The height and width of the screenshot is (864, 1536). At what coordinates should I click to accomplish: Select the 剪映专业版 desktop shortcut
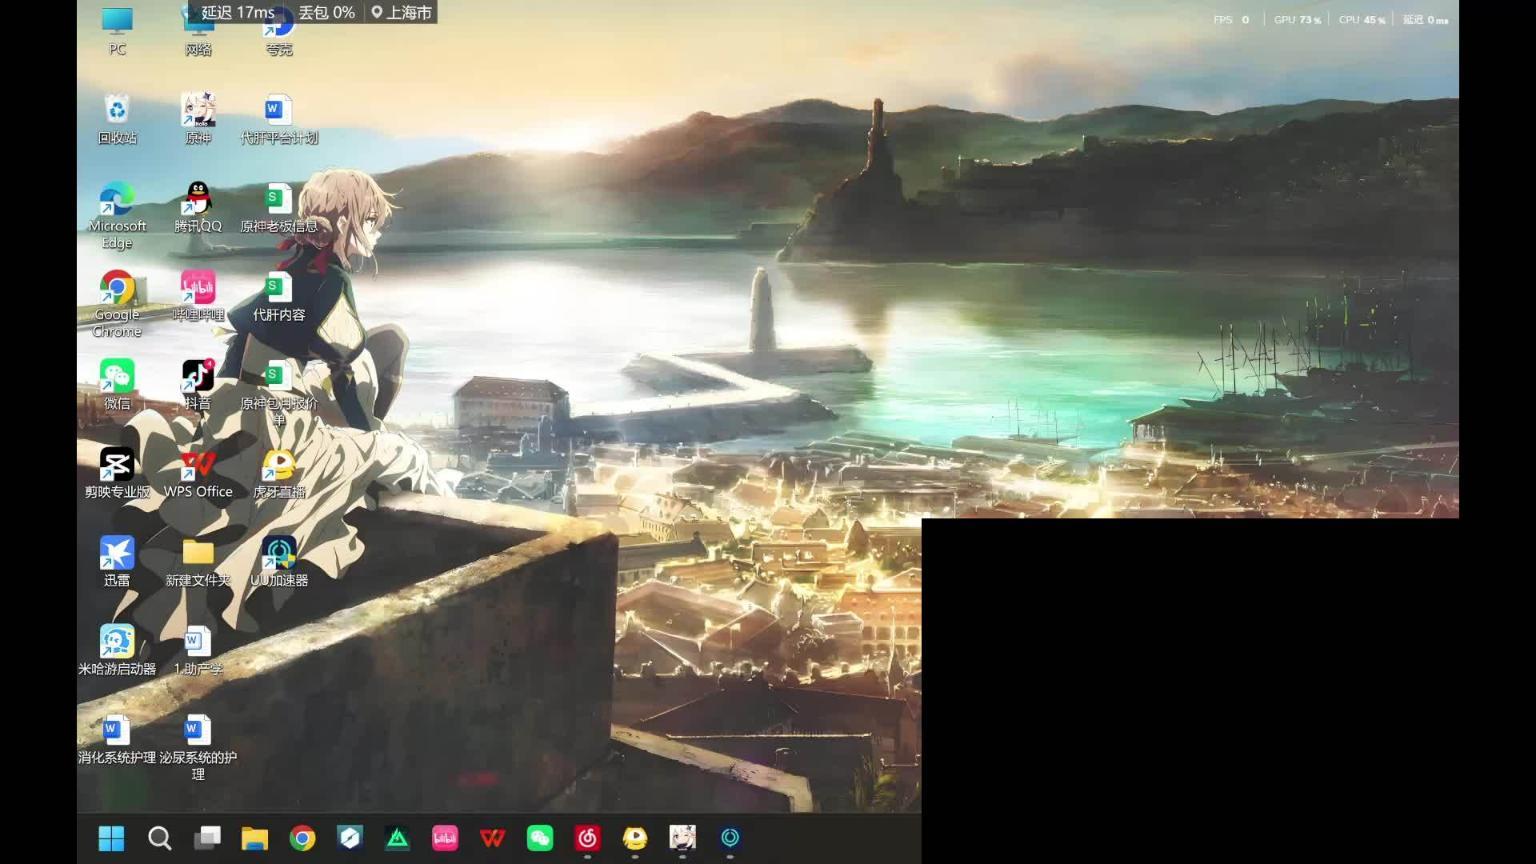tap(117, 466)
